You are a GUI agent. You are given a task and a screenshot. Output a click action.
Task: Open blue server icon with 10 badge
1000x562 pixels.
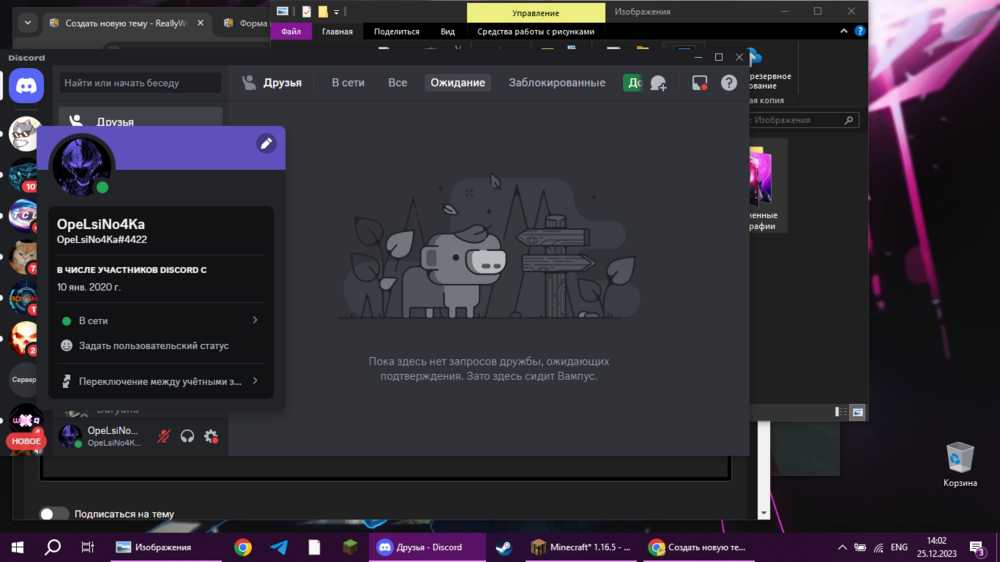24,175
